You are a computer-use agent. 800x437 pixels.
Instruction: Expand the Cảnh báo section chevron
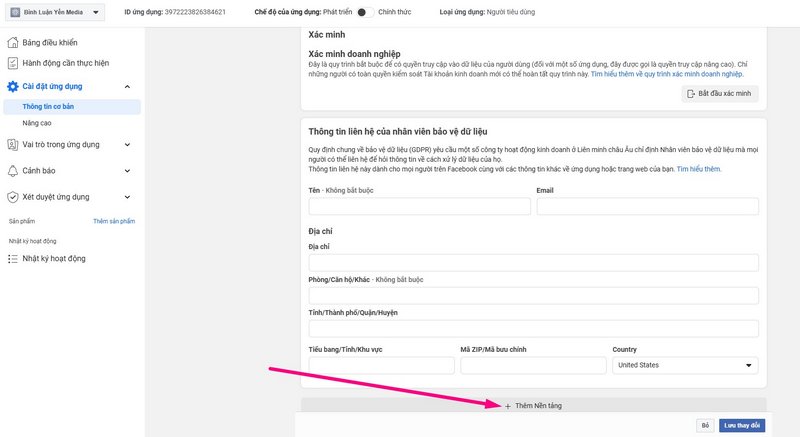click(127, 171)
